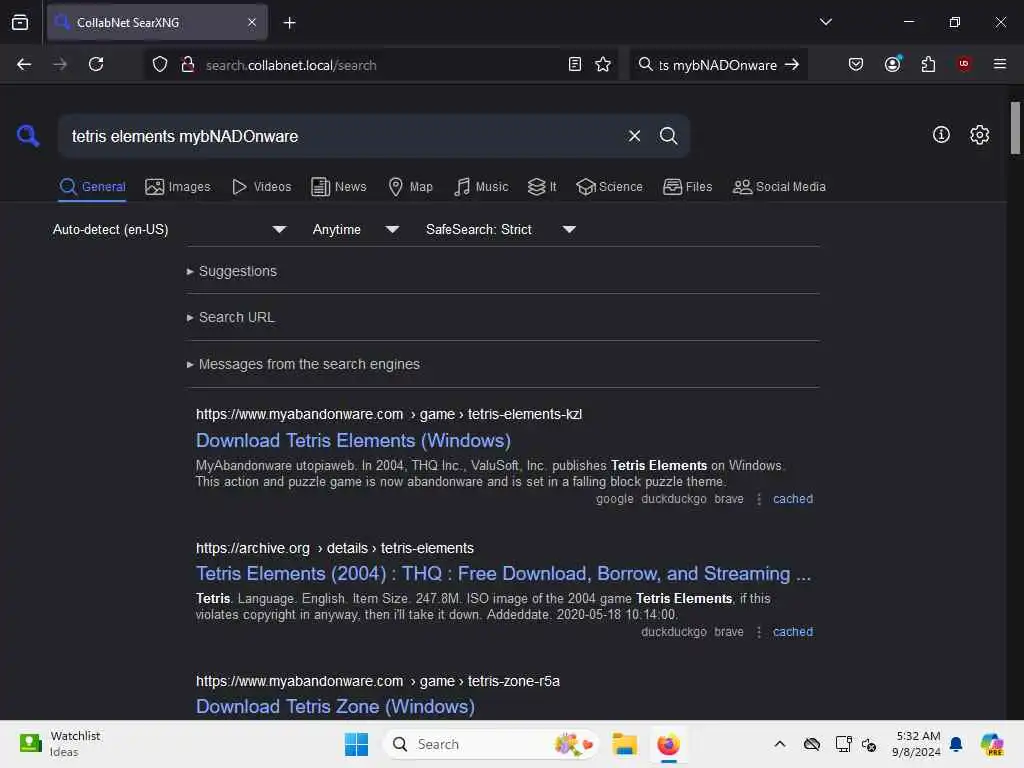Open Download Tetris Zone (Windows) result
The width and height of the screenshot is (1024, 768).
[335, 706]
